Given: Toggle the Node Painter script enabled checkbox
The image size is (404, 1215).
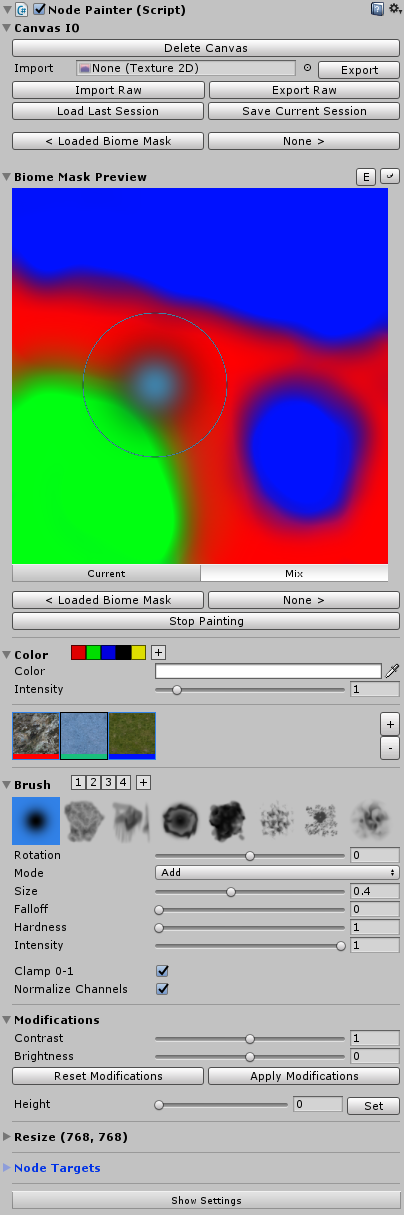Looking at the screenshot, I should pos(40,9).
